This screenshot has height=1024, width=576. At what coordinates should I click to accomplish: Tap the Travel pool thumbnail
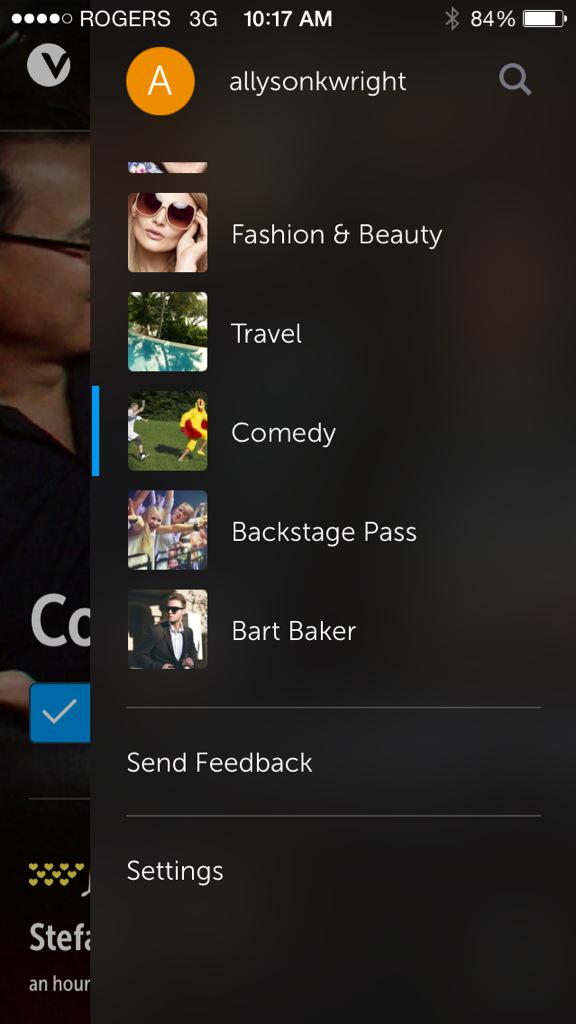(x=167, y=332)
